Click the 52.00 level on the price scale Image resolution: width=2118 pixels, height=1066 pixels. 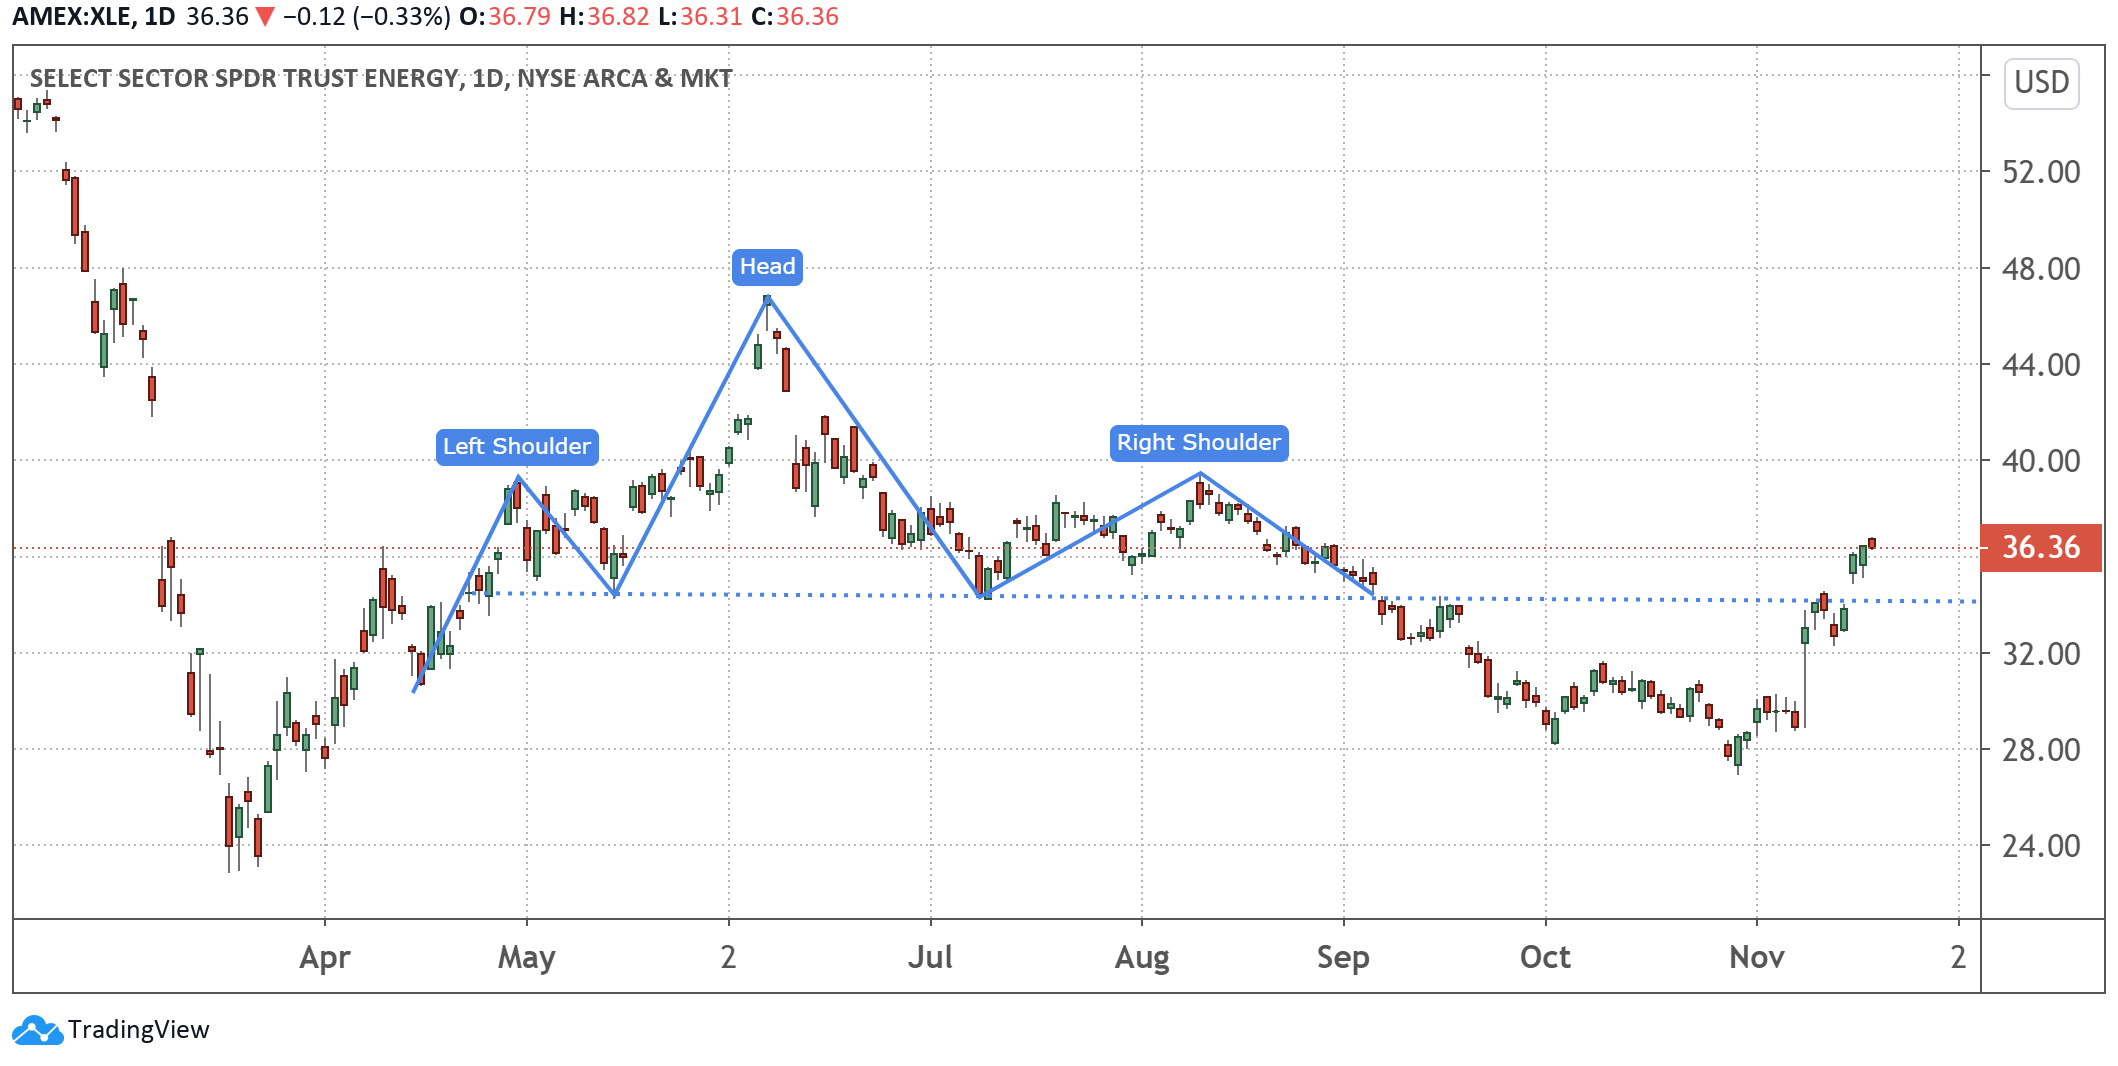[x=2040, y=172]
